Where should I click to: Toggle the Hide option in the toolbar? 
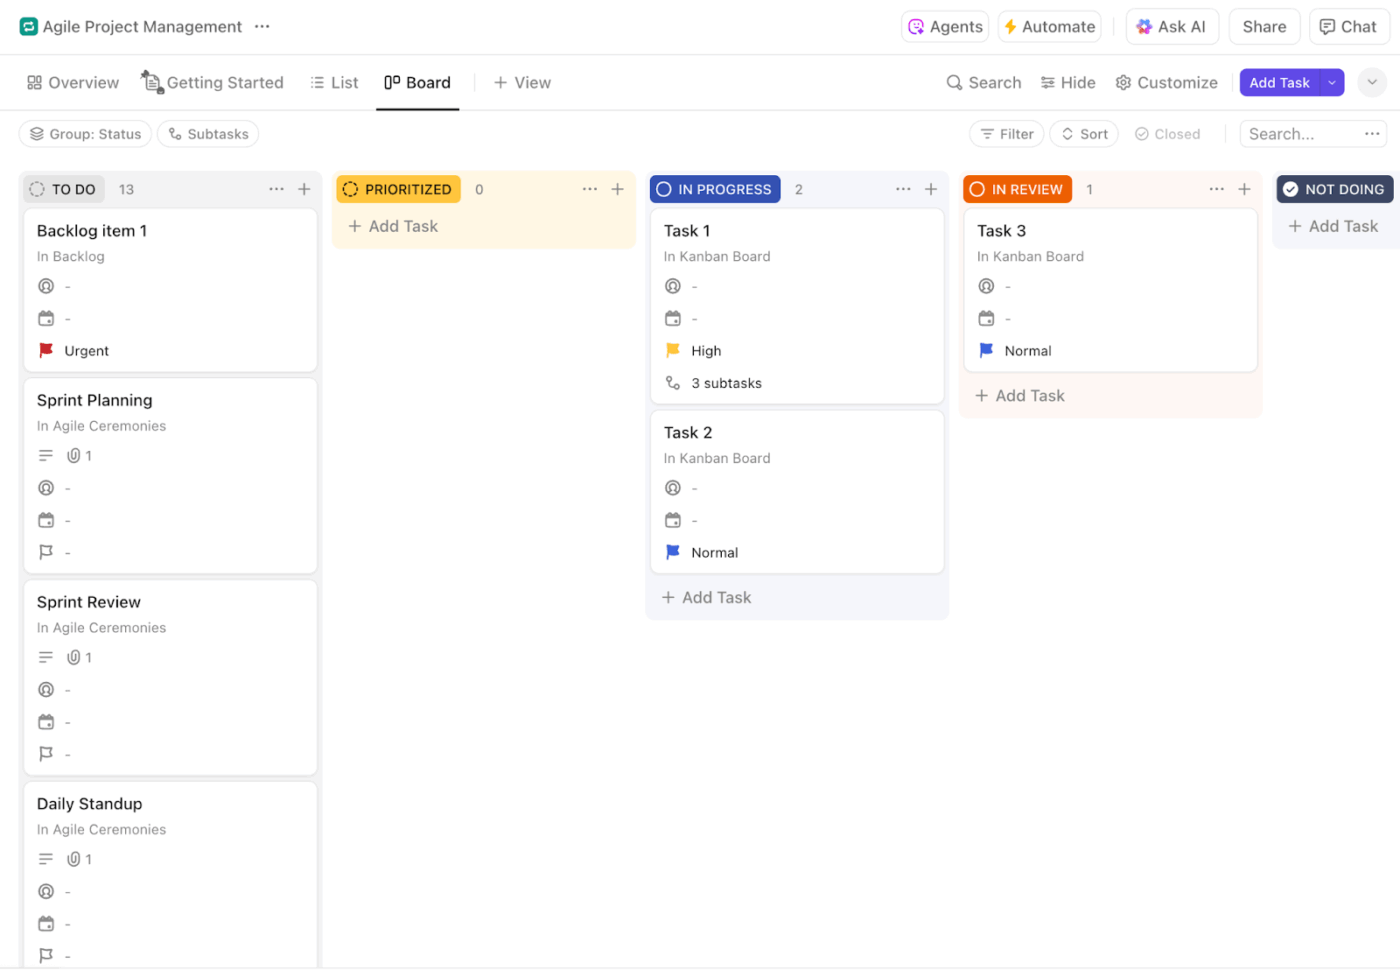1067,82
